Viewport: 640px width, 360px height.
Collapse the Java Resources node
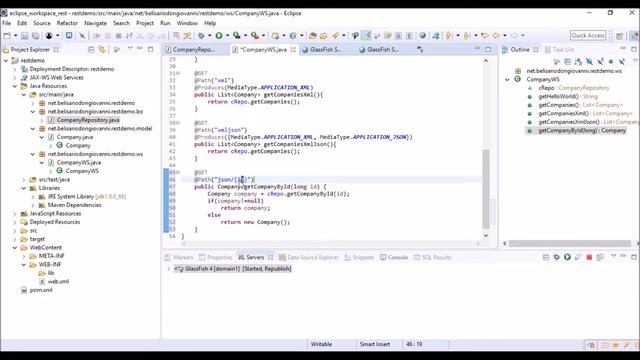click(x=15, y=86)
